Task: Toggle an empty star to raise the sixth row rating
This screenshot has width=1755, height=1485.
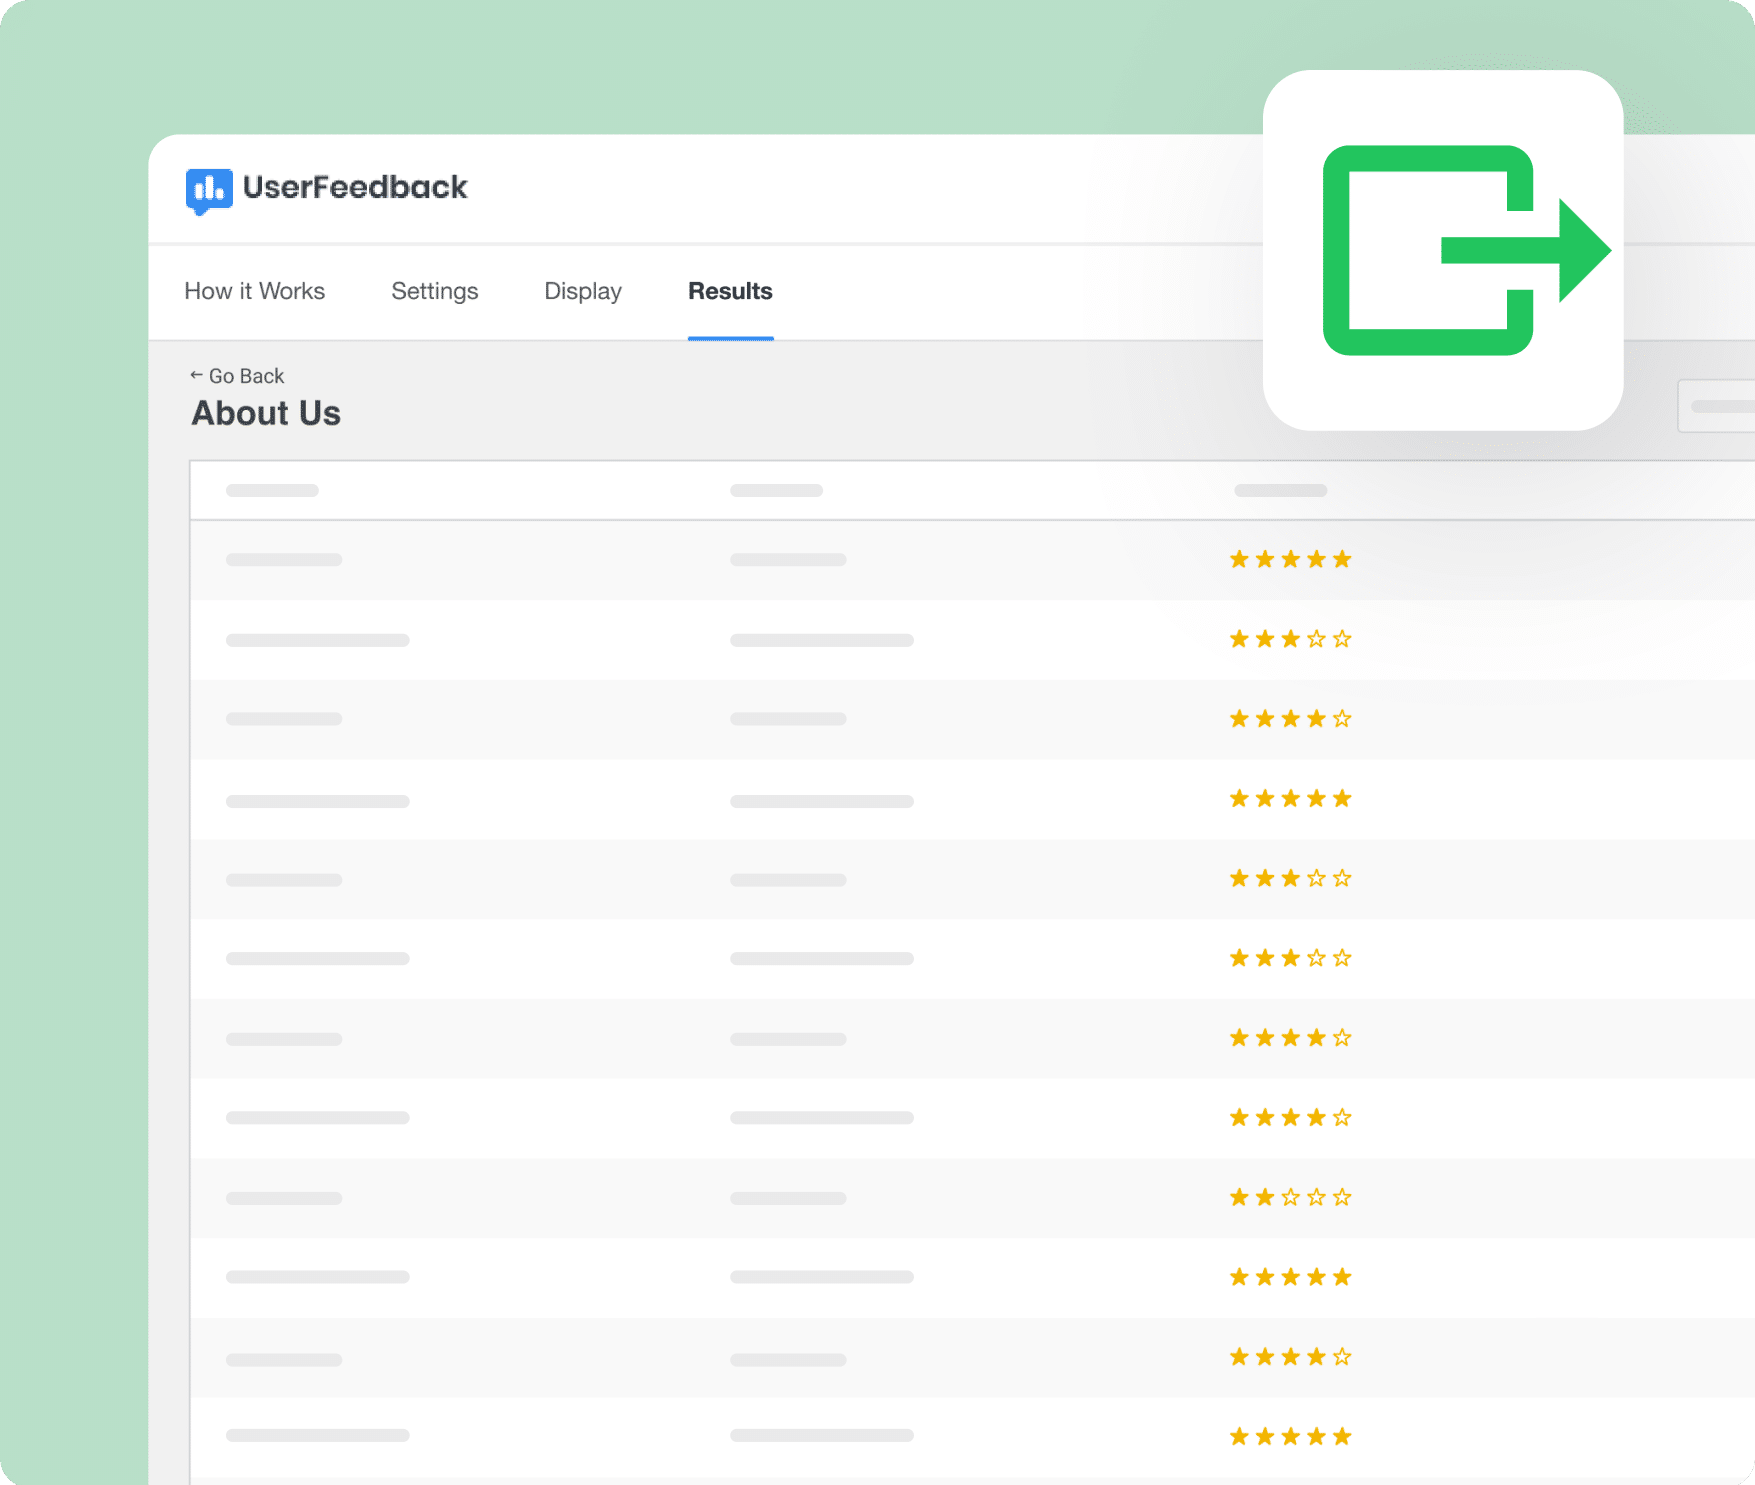Action: pos(1315,957)
